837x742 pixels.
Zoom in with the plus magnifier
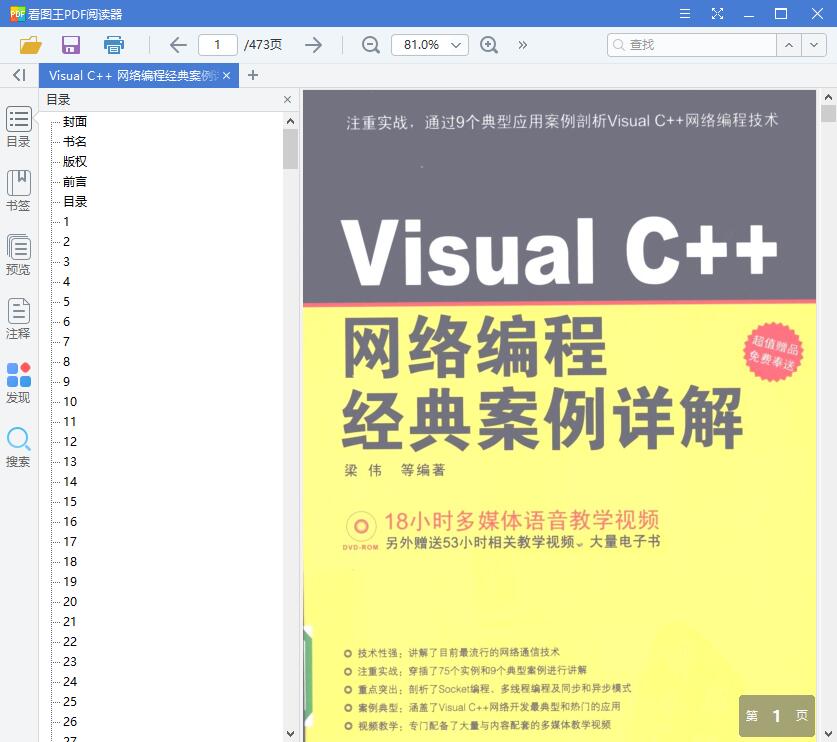pos(489,45)
